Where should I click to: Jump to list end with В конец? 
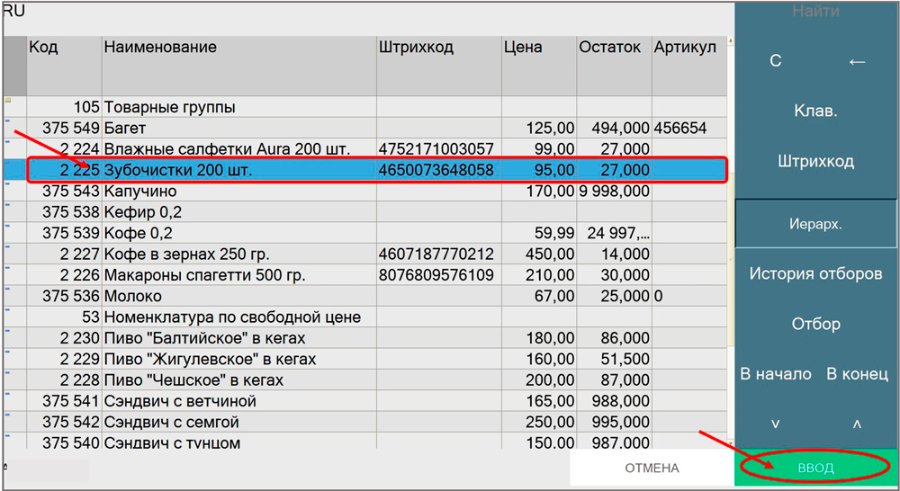[857, 374]
